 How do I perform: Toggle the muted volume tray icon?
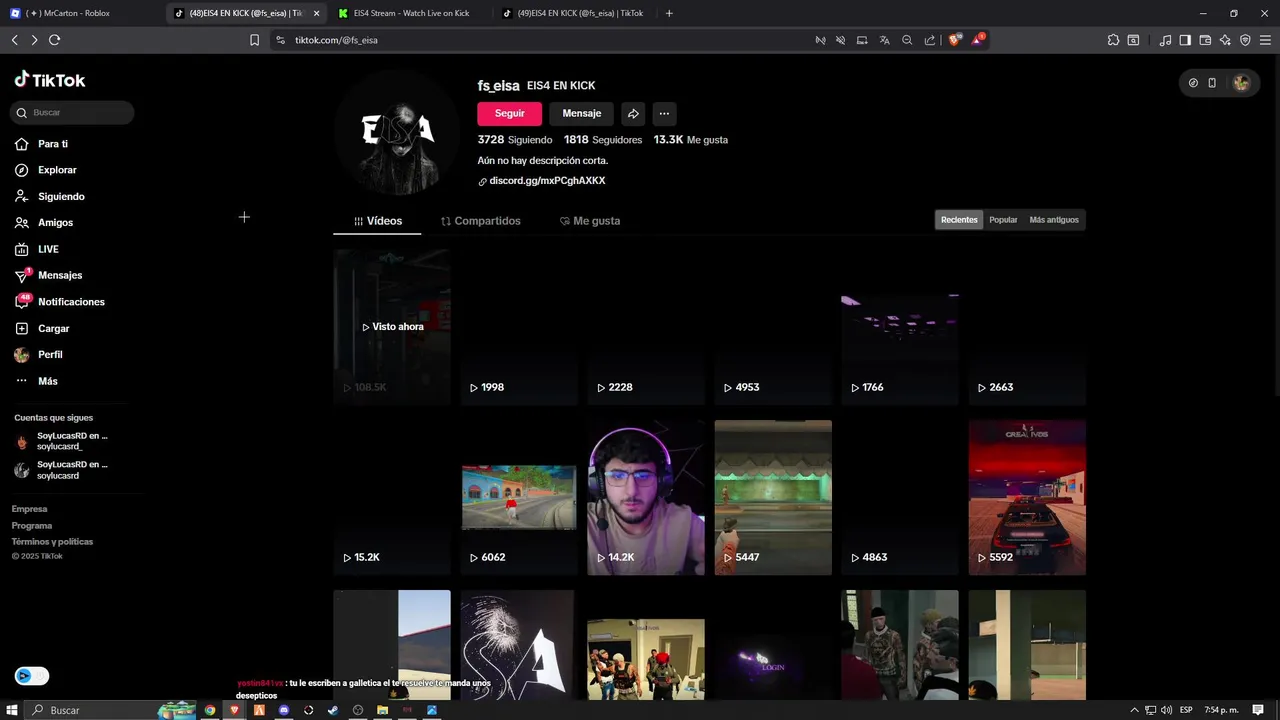(1165, 710)
